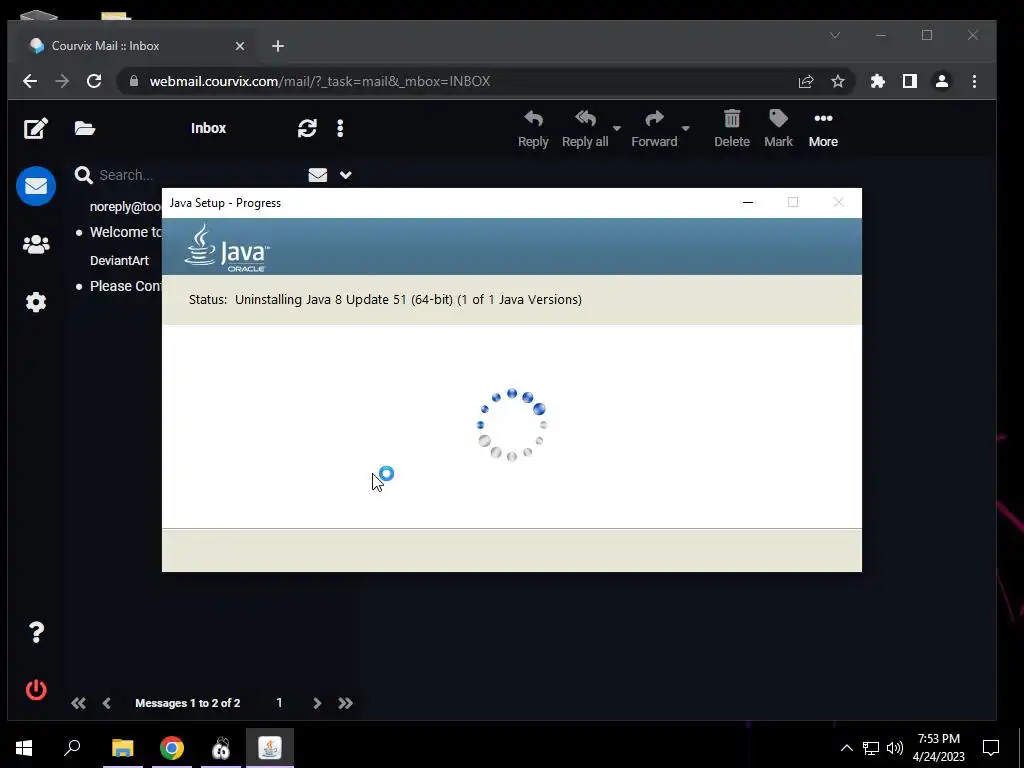Delete the message with trash icon
The width and height of the screenshot is (1024, 768).
coord(731,129)
